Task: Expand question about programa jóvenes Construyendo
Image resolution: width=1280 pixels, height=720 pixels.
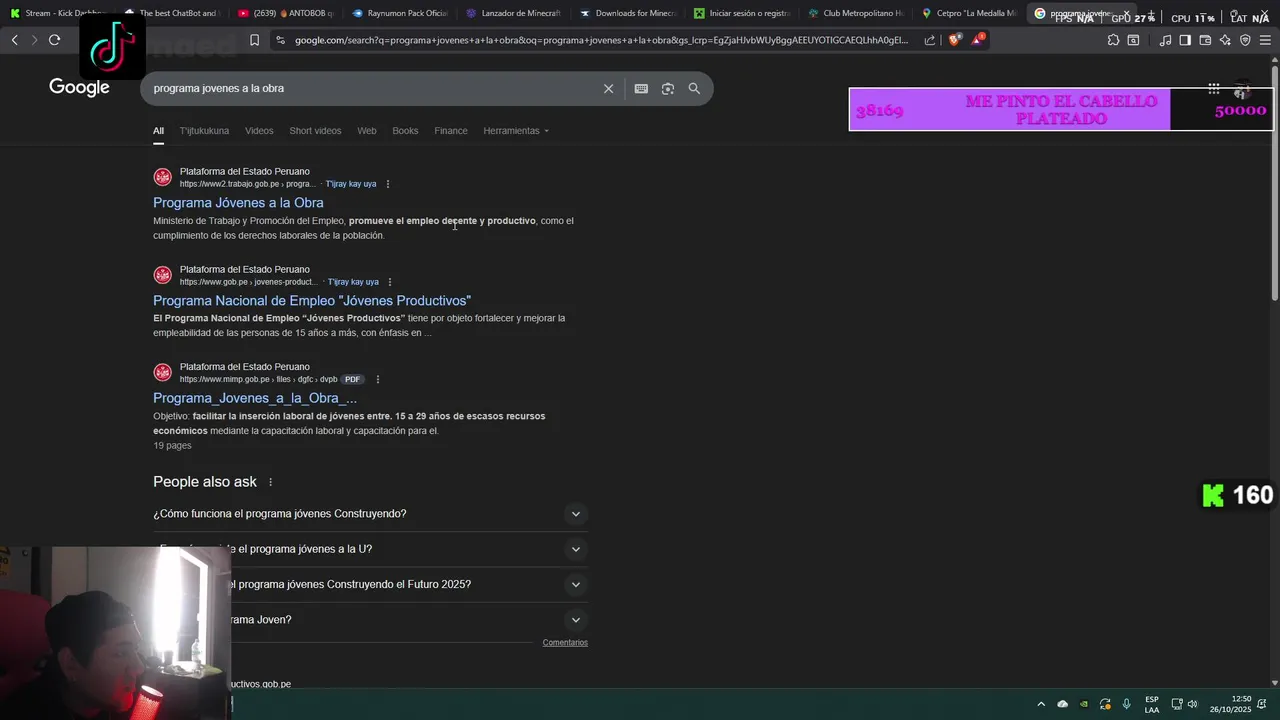Action: coord(370,514)
